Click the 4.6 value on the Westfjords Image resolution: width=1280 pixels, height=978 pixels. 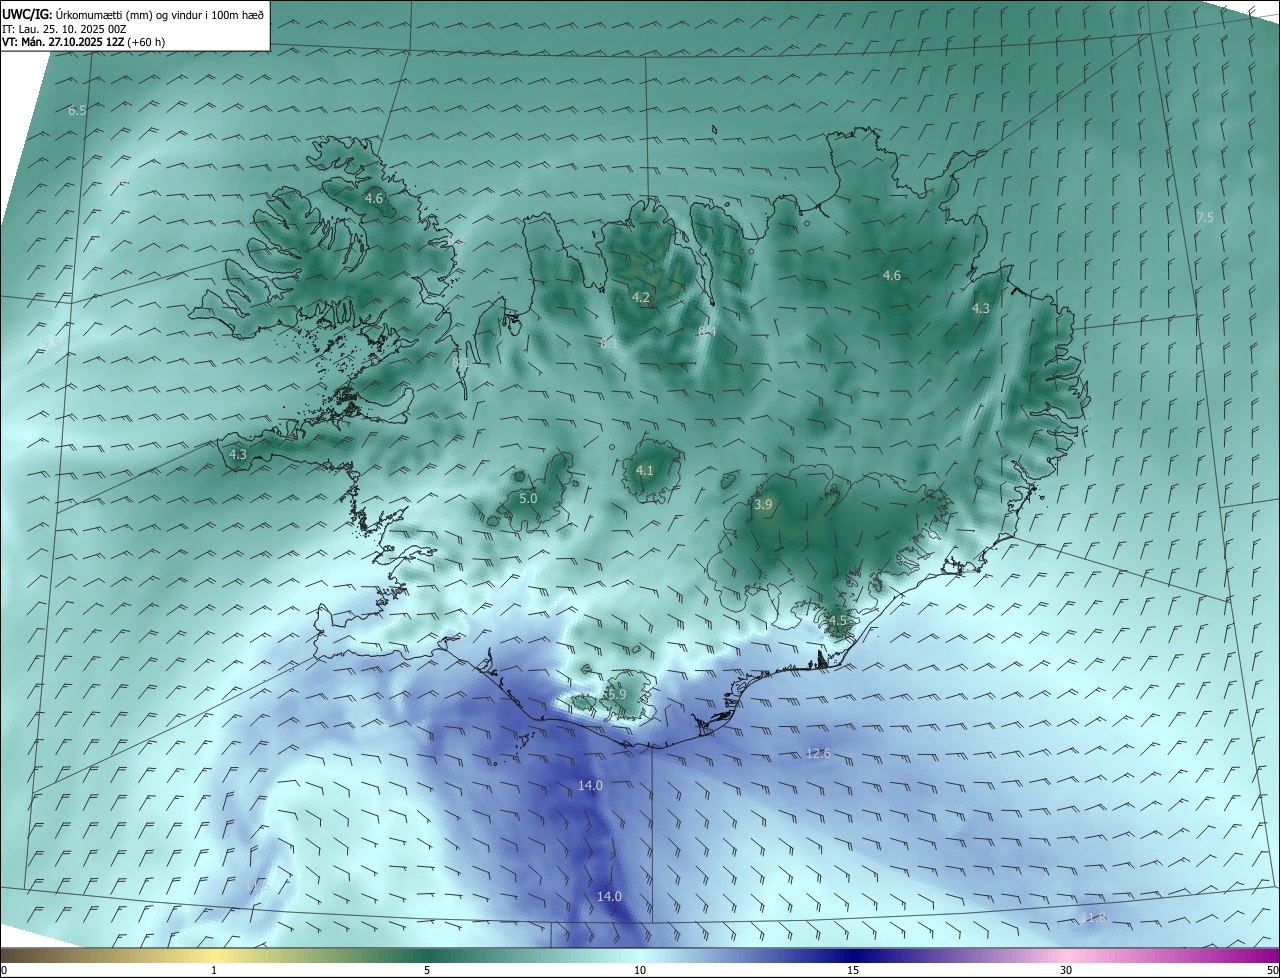(373, 199)
